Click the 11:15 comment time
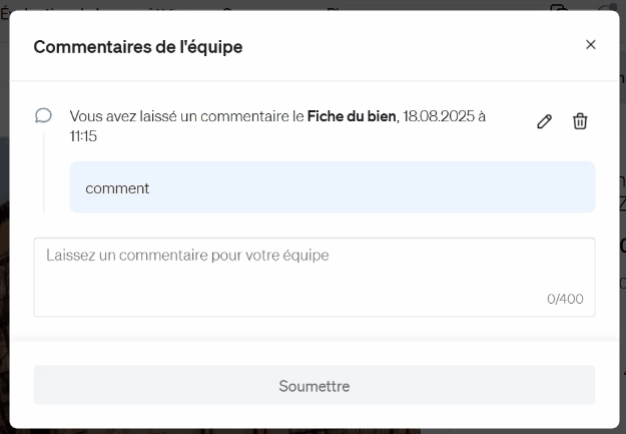Screen dimensions: 626x434 (83, 136)
